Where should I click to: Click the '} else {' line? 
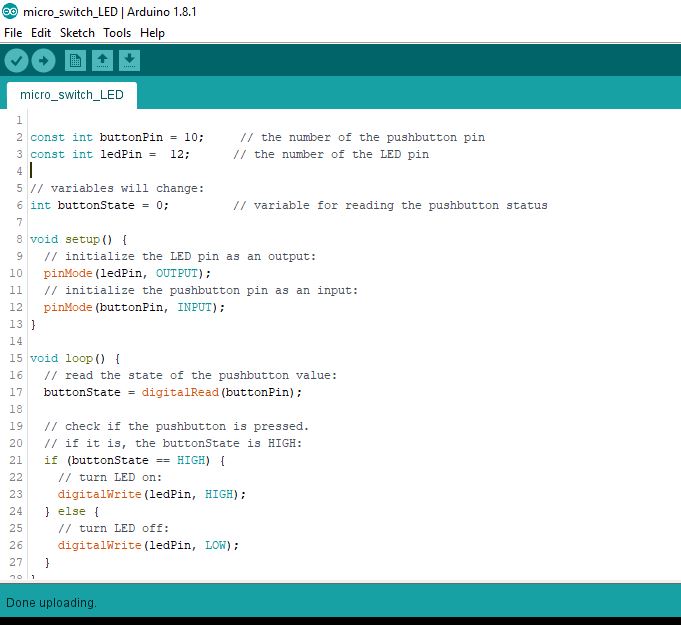72,511
